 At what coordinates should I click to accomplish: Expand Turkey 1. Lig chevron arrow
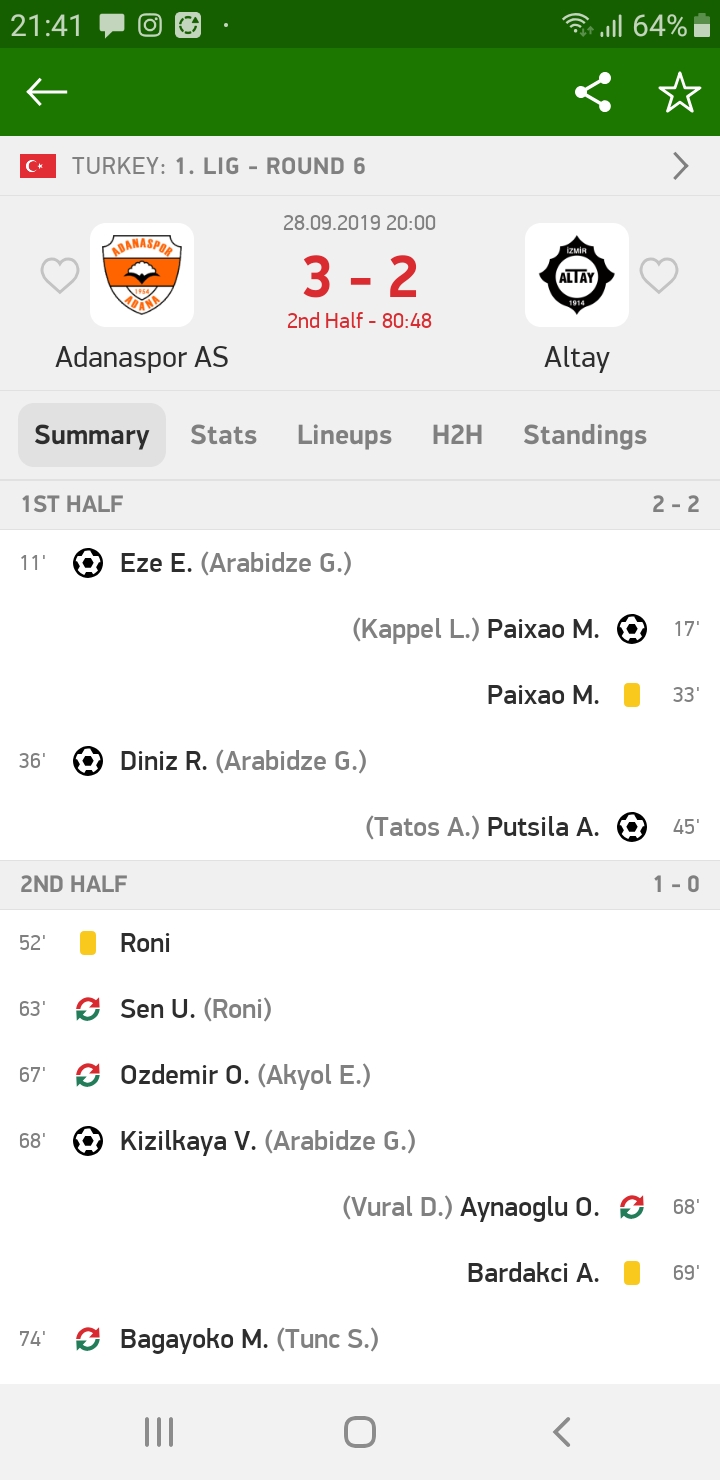pos(681,166)
